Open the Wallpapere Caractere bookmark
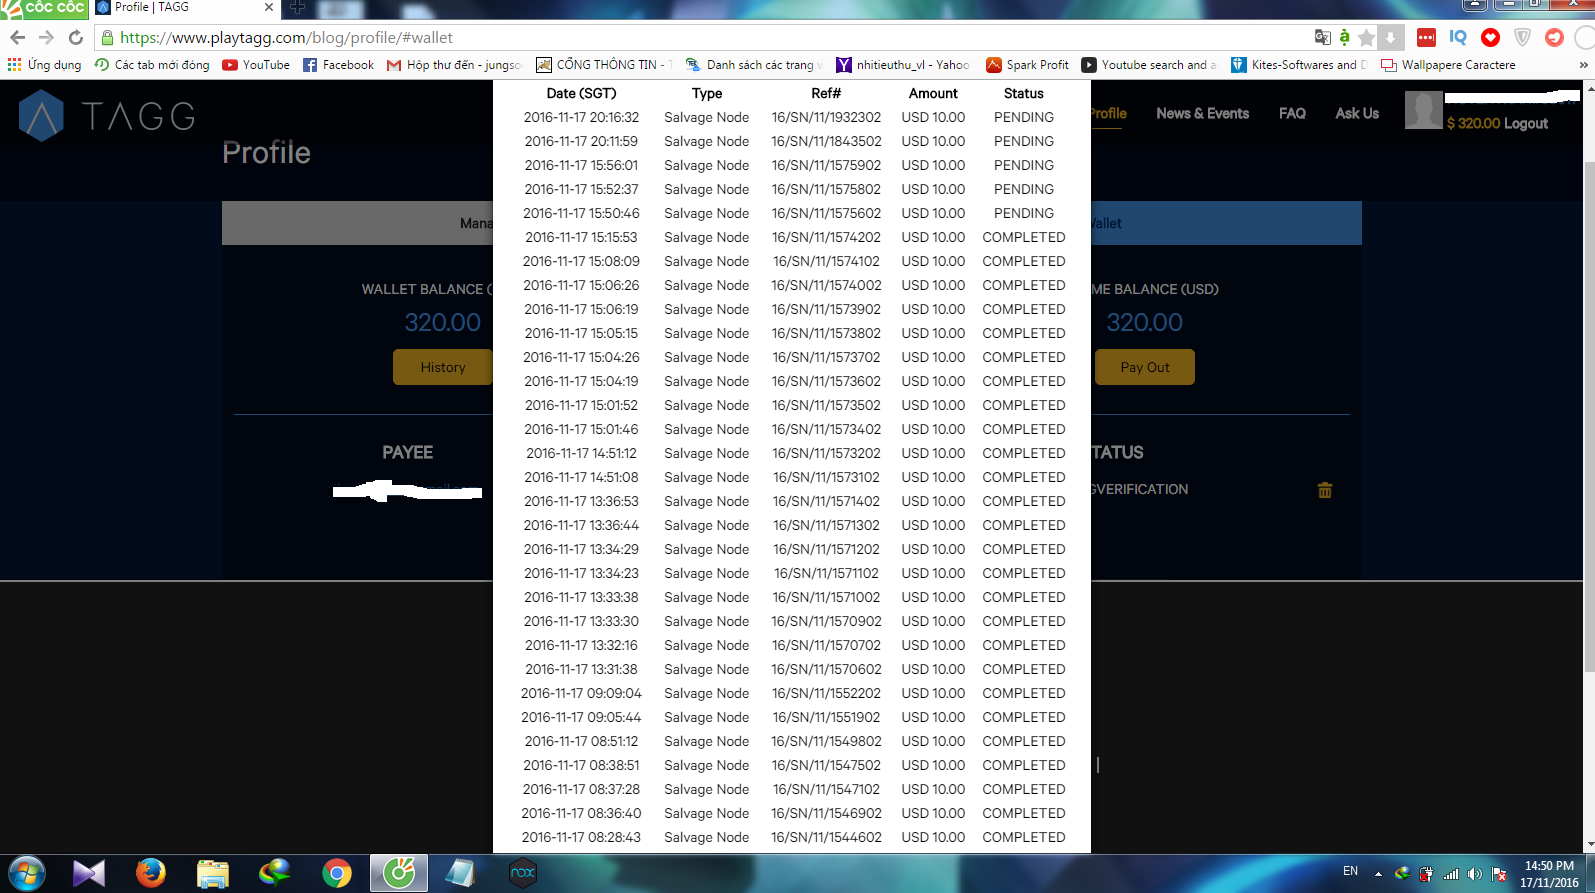 pos(1448,65)
